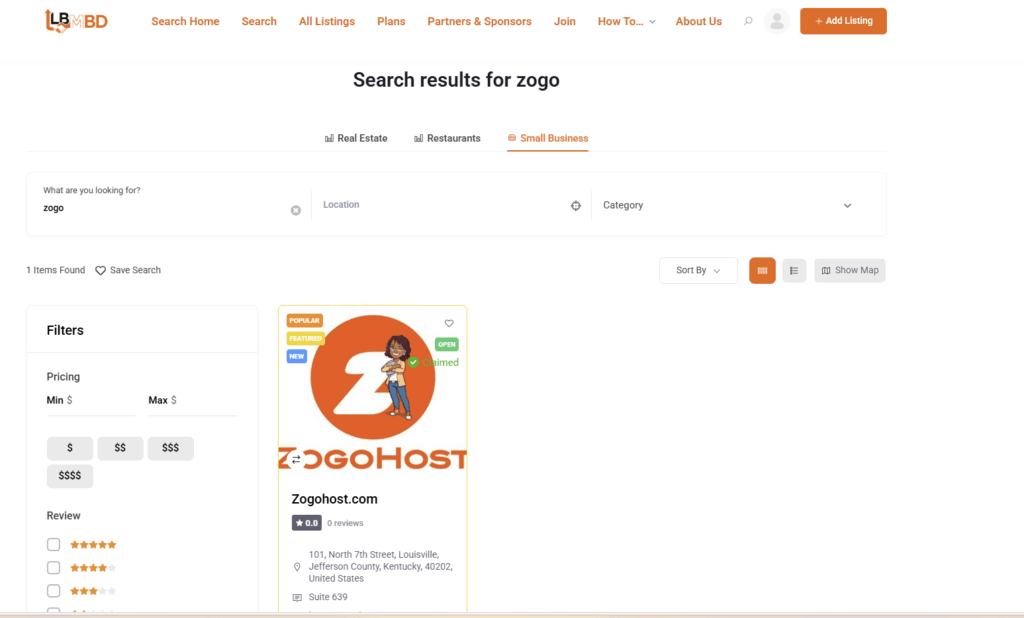This screenshot has height=618, width=1024.
Task: Open the Zogohost.com listing title
Action: (x=334, y=499)
